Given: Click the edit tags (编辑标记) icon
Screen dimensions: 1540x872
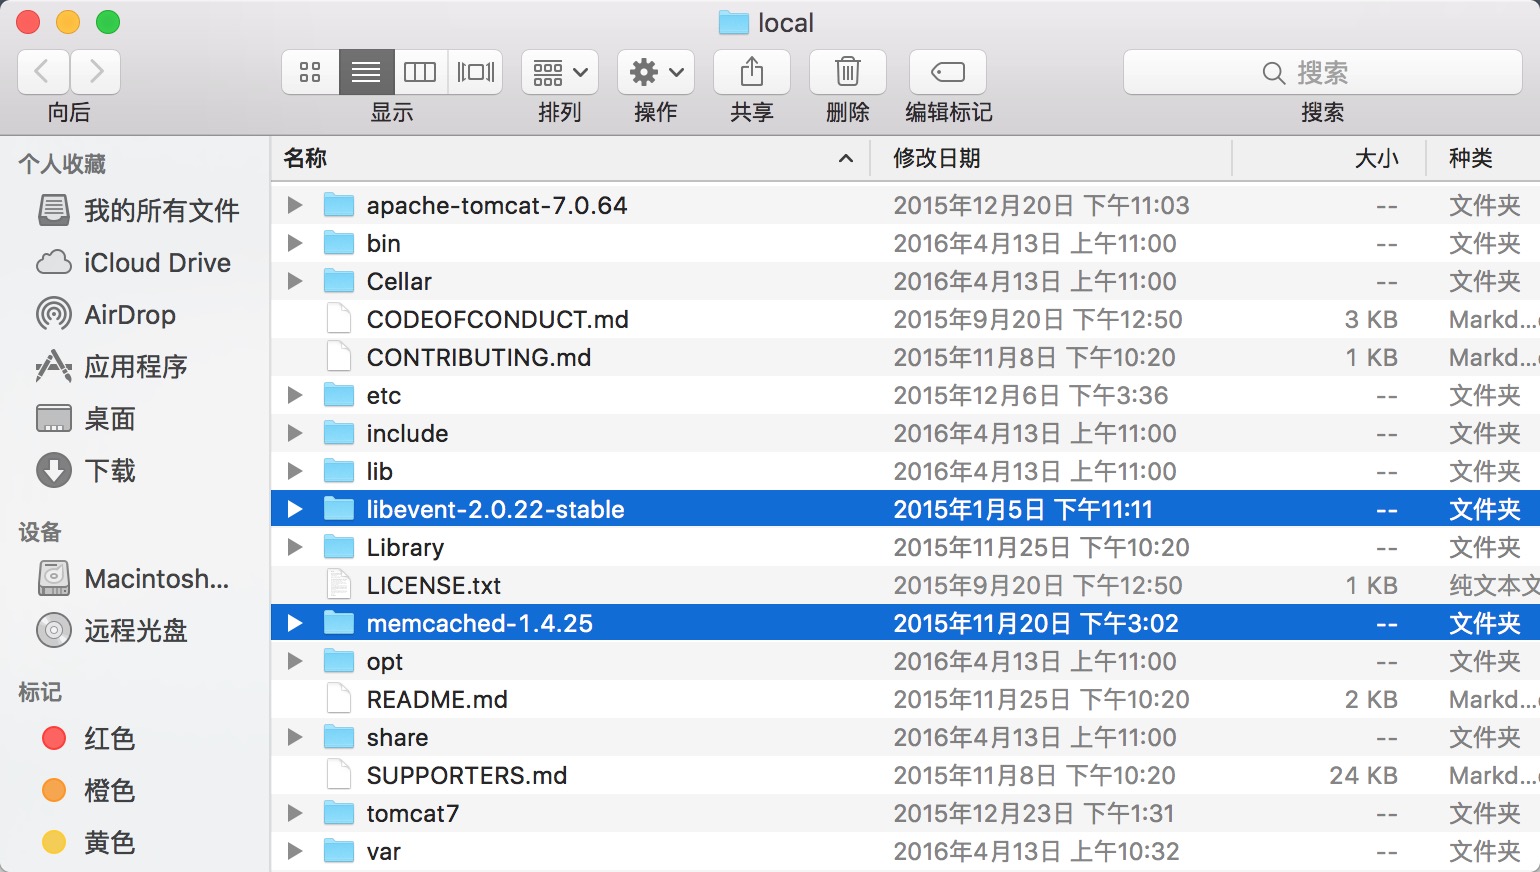Looking at the screenshot, I should pyautogui.click(x=948, y=72).
